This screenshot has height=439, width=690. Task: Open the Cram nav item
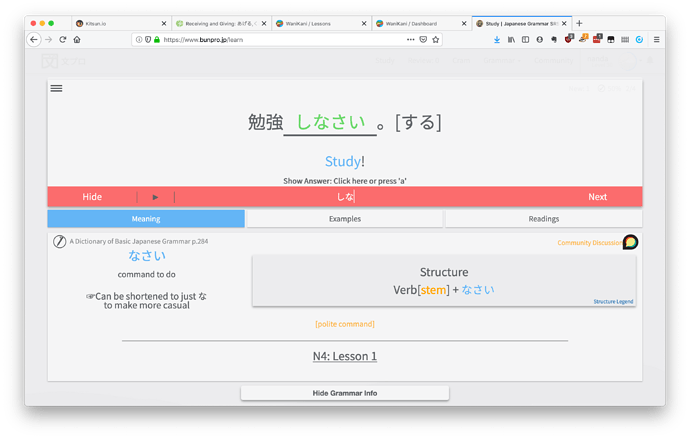coord(461,61)
